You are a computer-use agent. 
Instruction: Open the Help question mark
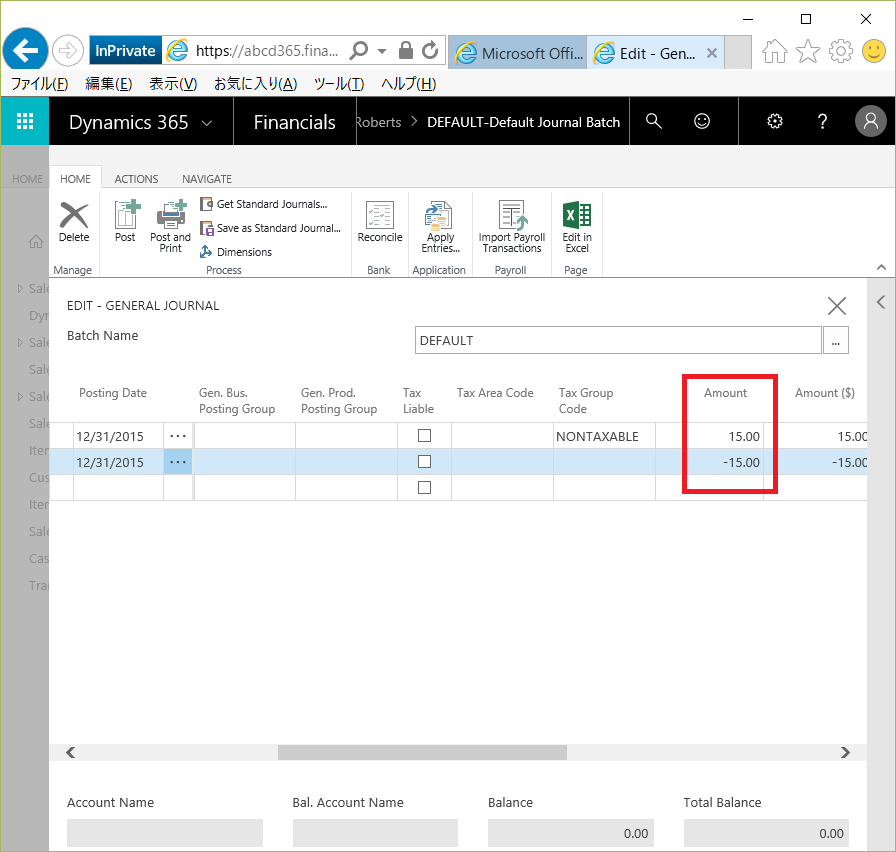click(x=822, y=121)
